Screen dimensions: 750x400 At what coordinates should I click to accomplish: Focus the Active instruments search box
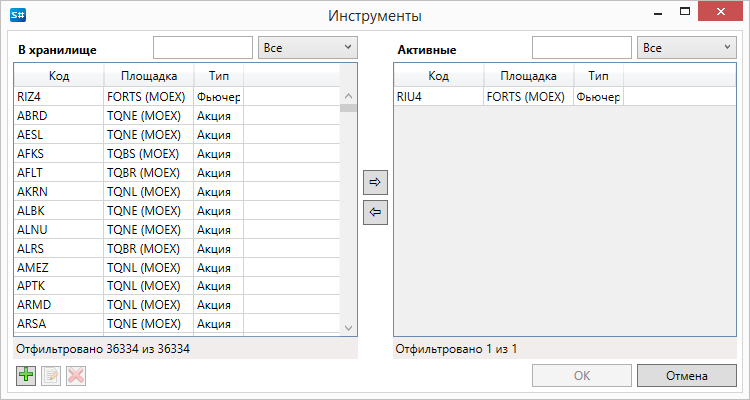(x=581, y=47)
